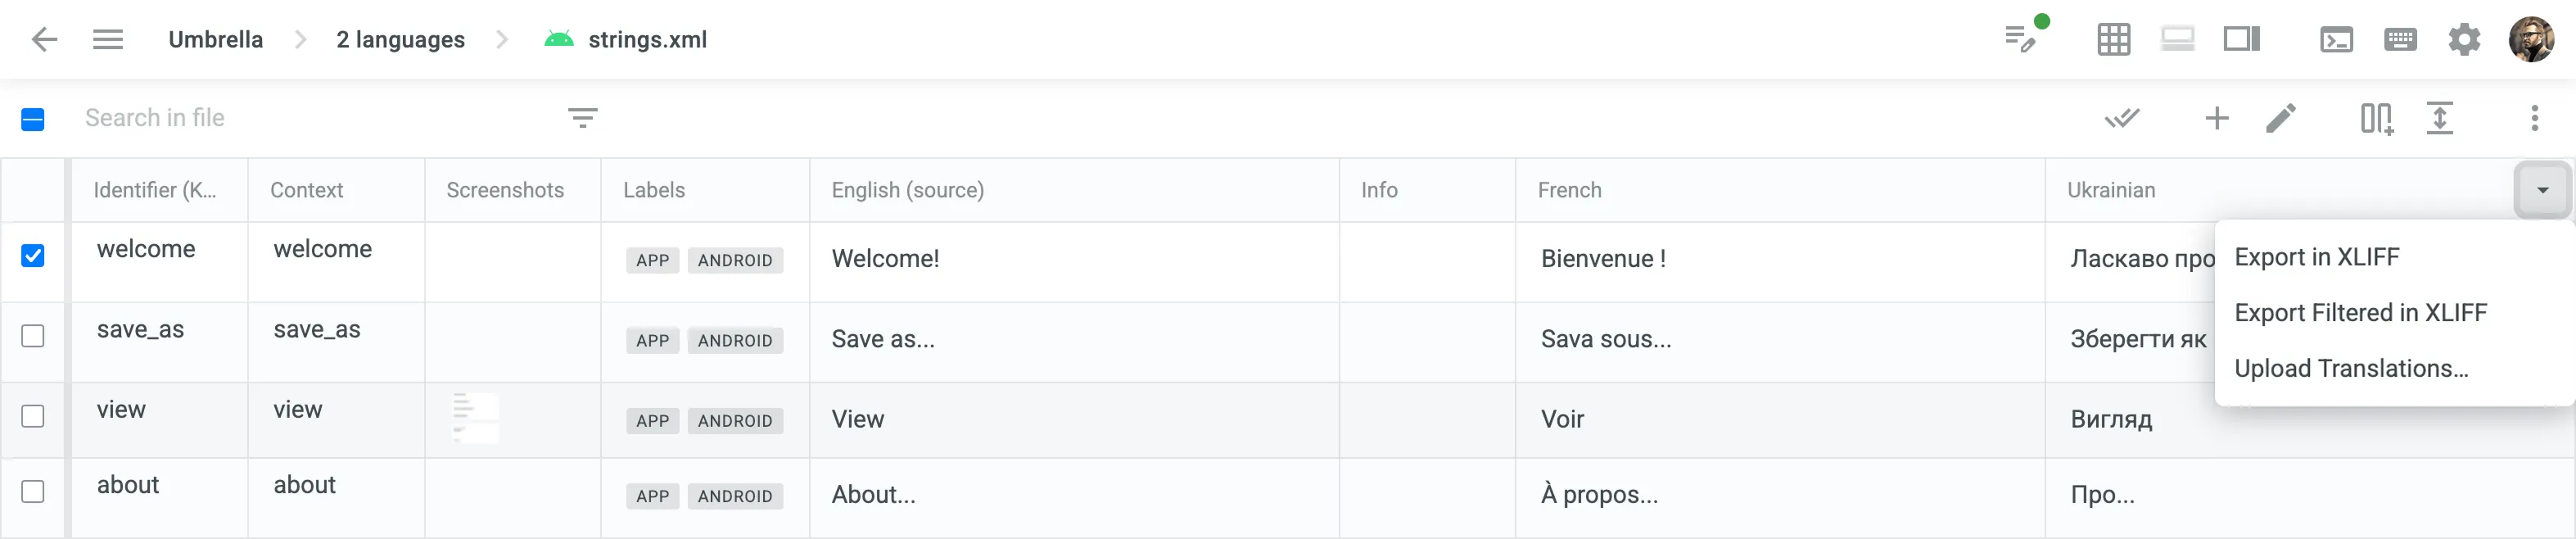Viewport: 2576px width, 539px height.
Task: Open the keyboard shortcuts panel
Action: [x=2400, y=39]
